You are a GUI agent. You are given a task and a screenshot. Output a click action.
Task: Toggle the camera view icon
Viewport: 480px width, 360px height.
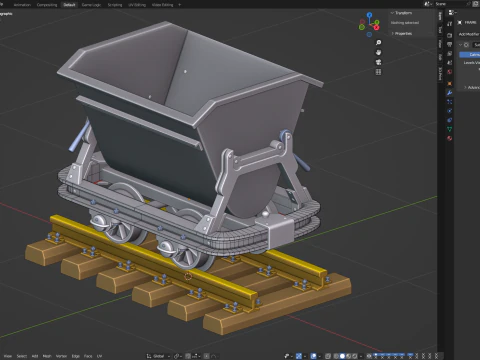pos(378,62)
